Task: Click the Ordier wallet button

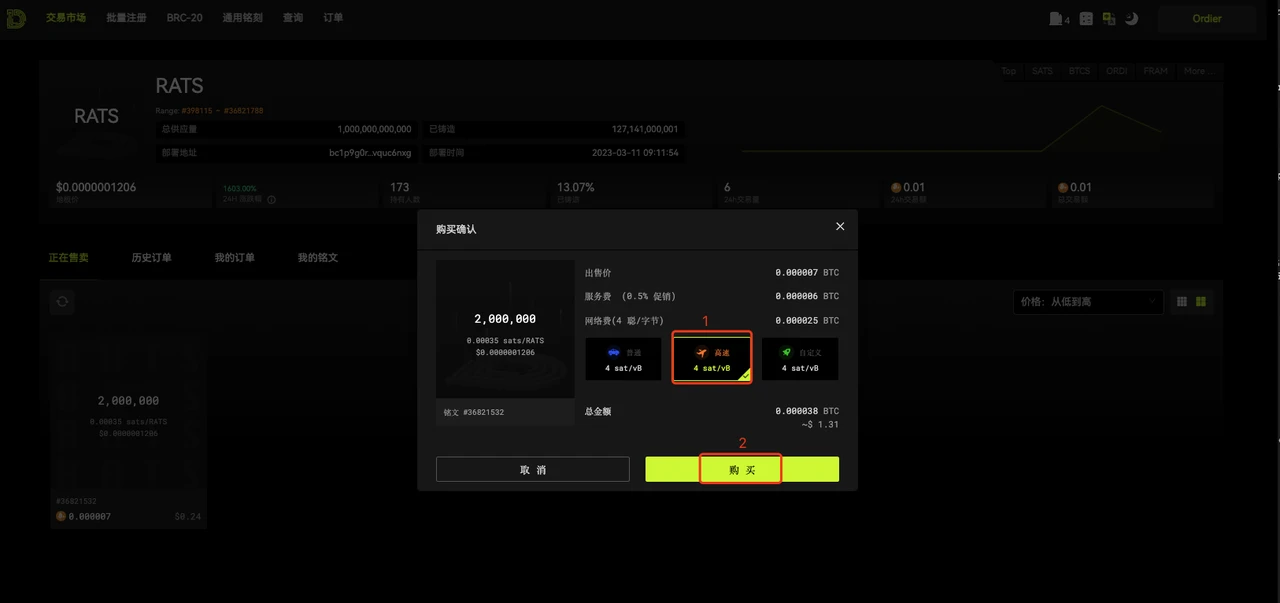Action: [x=1207, y=18]
